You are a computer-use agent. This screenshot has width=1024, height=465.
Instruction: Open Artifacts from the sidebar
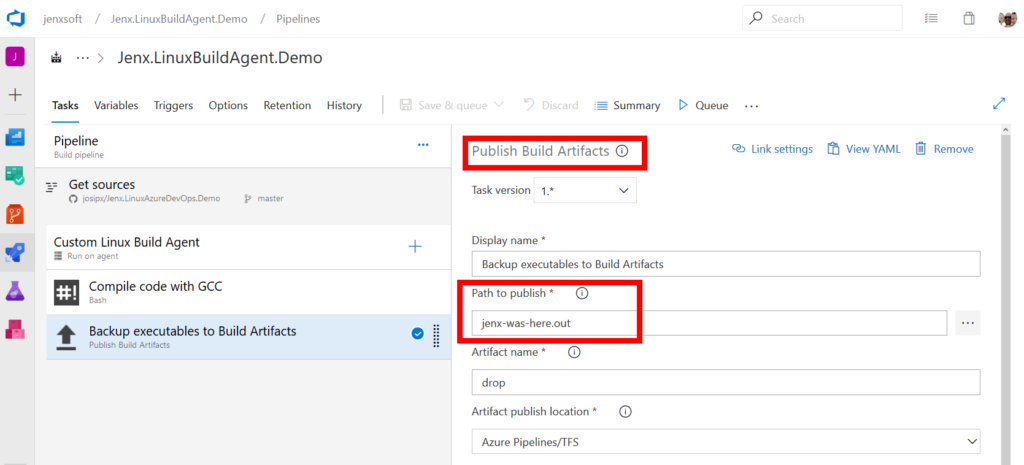[x=15, y=329]
